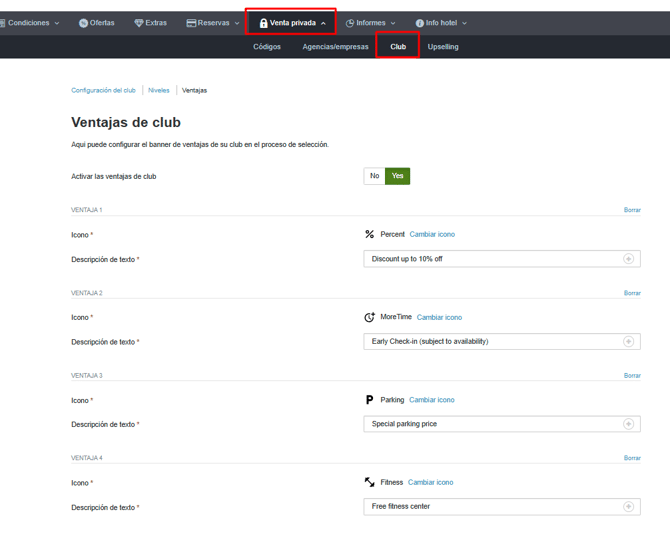Screen dimensions: 670x534
Task: Click Cambiar icono link next to Parking
Action: (432, 400)
